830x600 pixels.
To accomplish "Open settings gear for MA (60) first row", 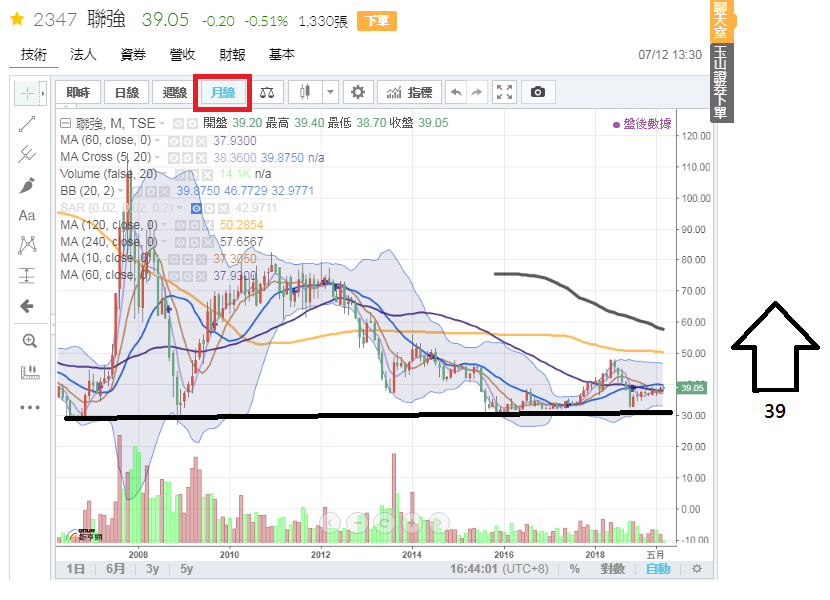I will coord(187,141).
